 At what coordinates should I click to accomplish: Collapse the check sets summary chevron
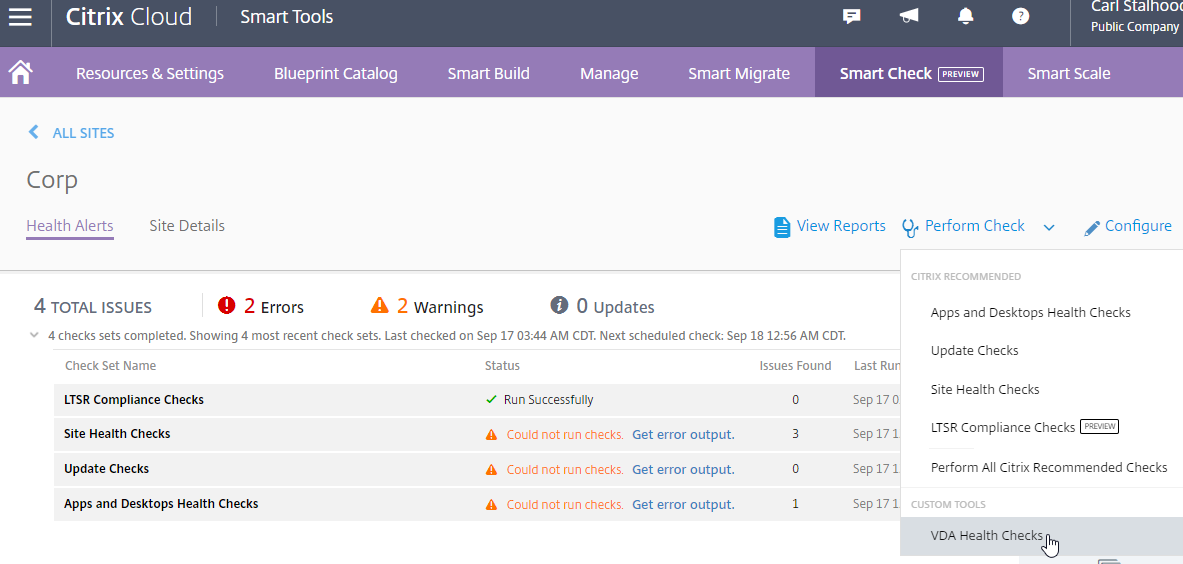pyautogui.click(x=34, y=335)
